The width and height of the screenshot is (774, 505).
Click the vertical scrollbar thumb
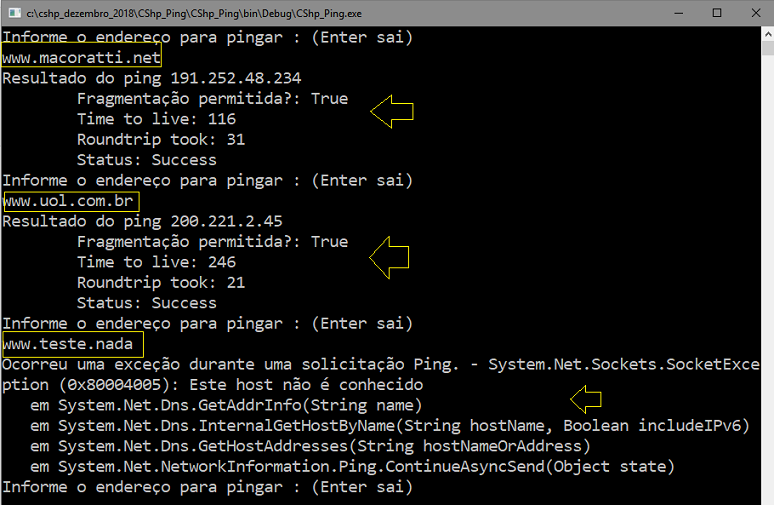768,48
